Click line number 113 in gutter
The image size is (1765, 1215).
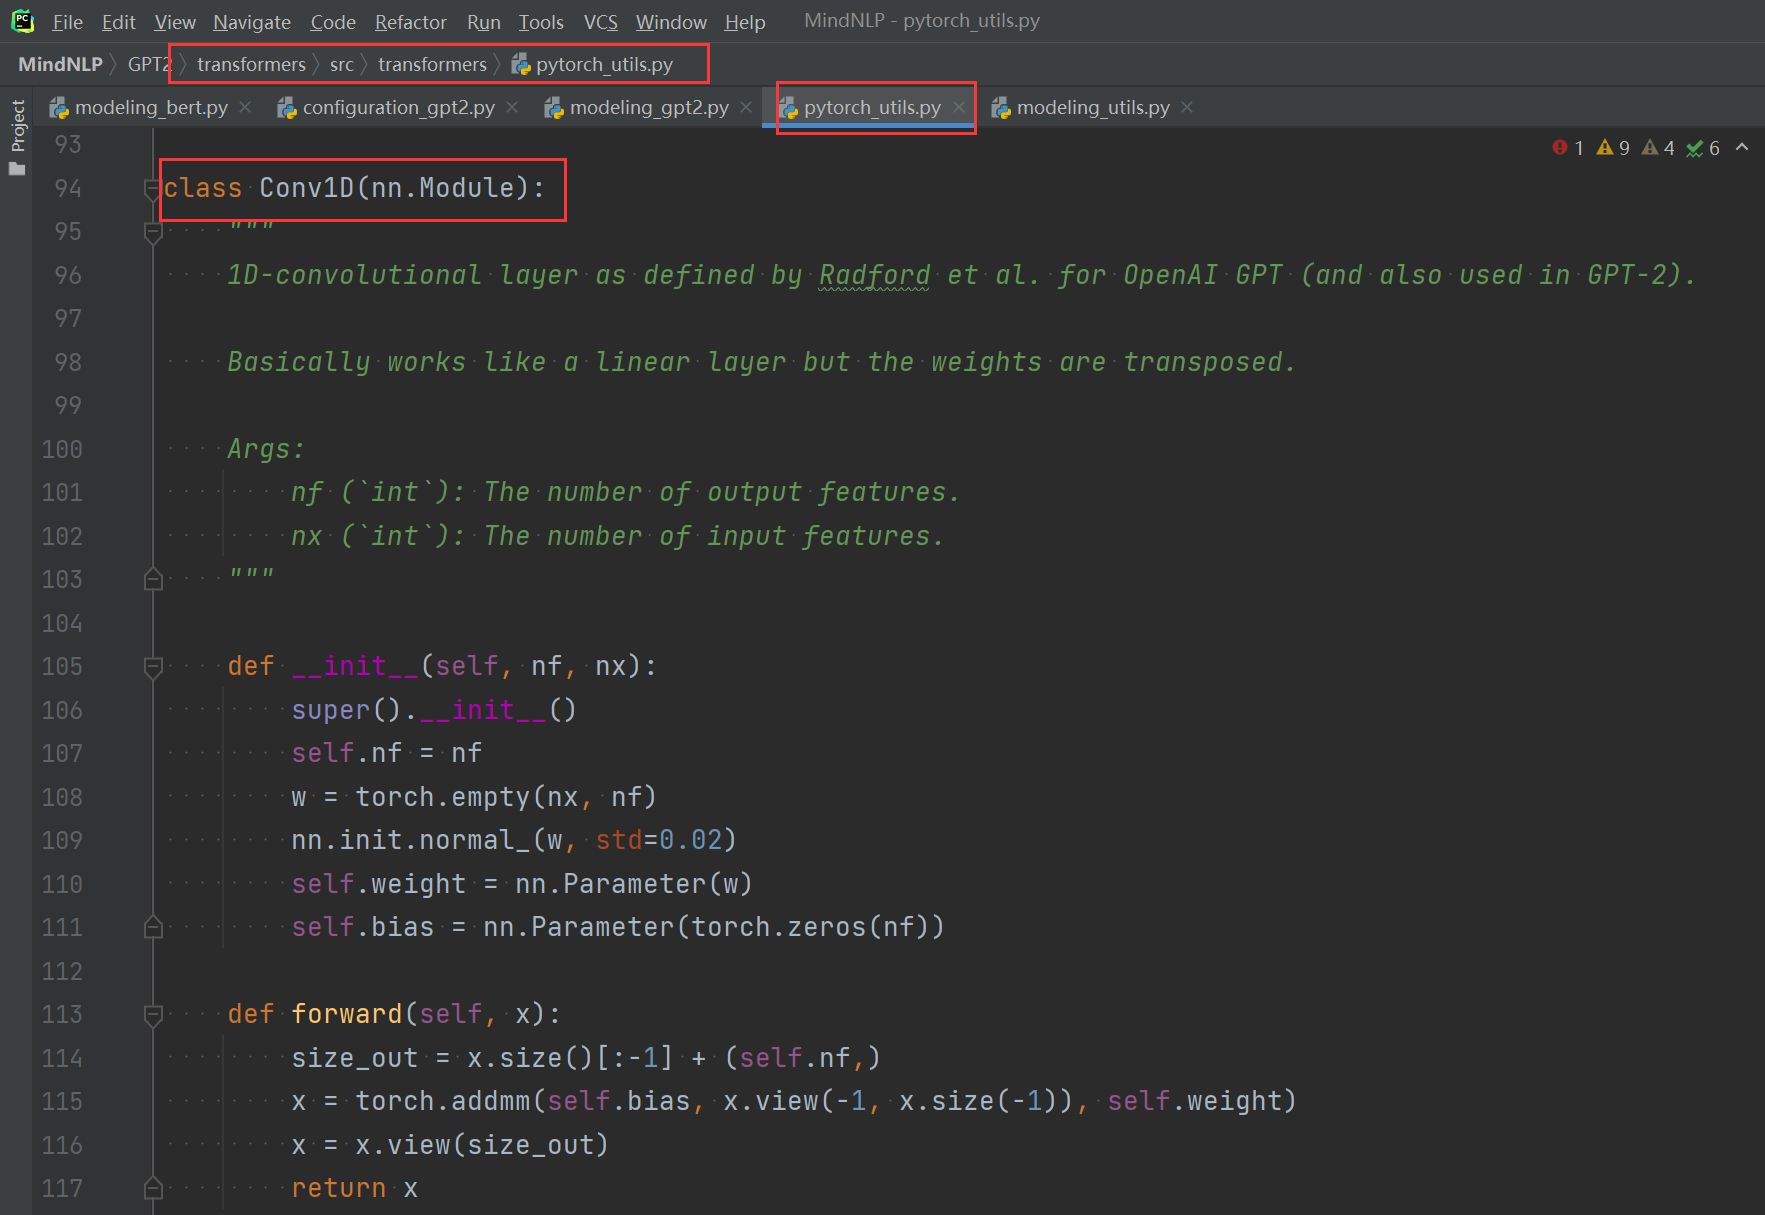tap(62, 1014)
